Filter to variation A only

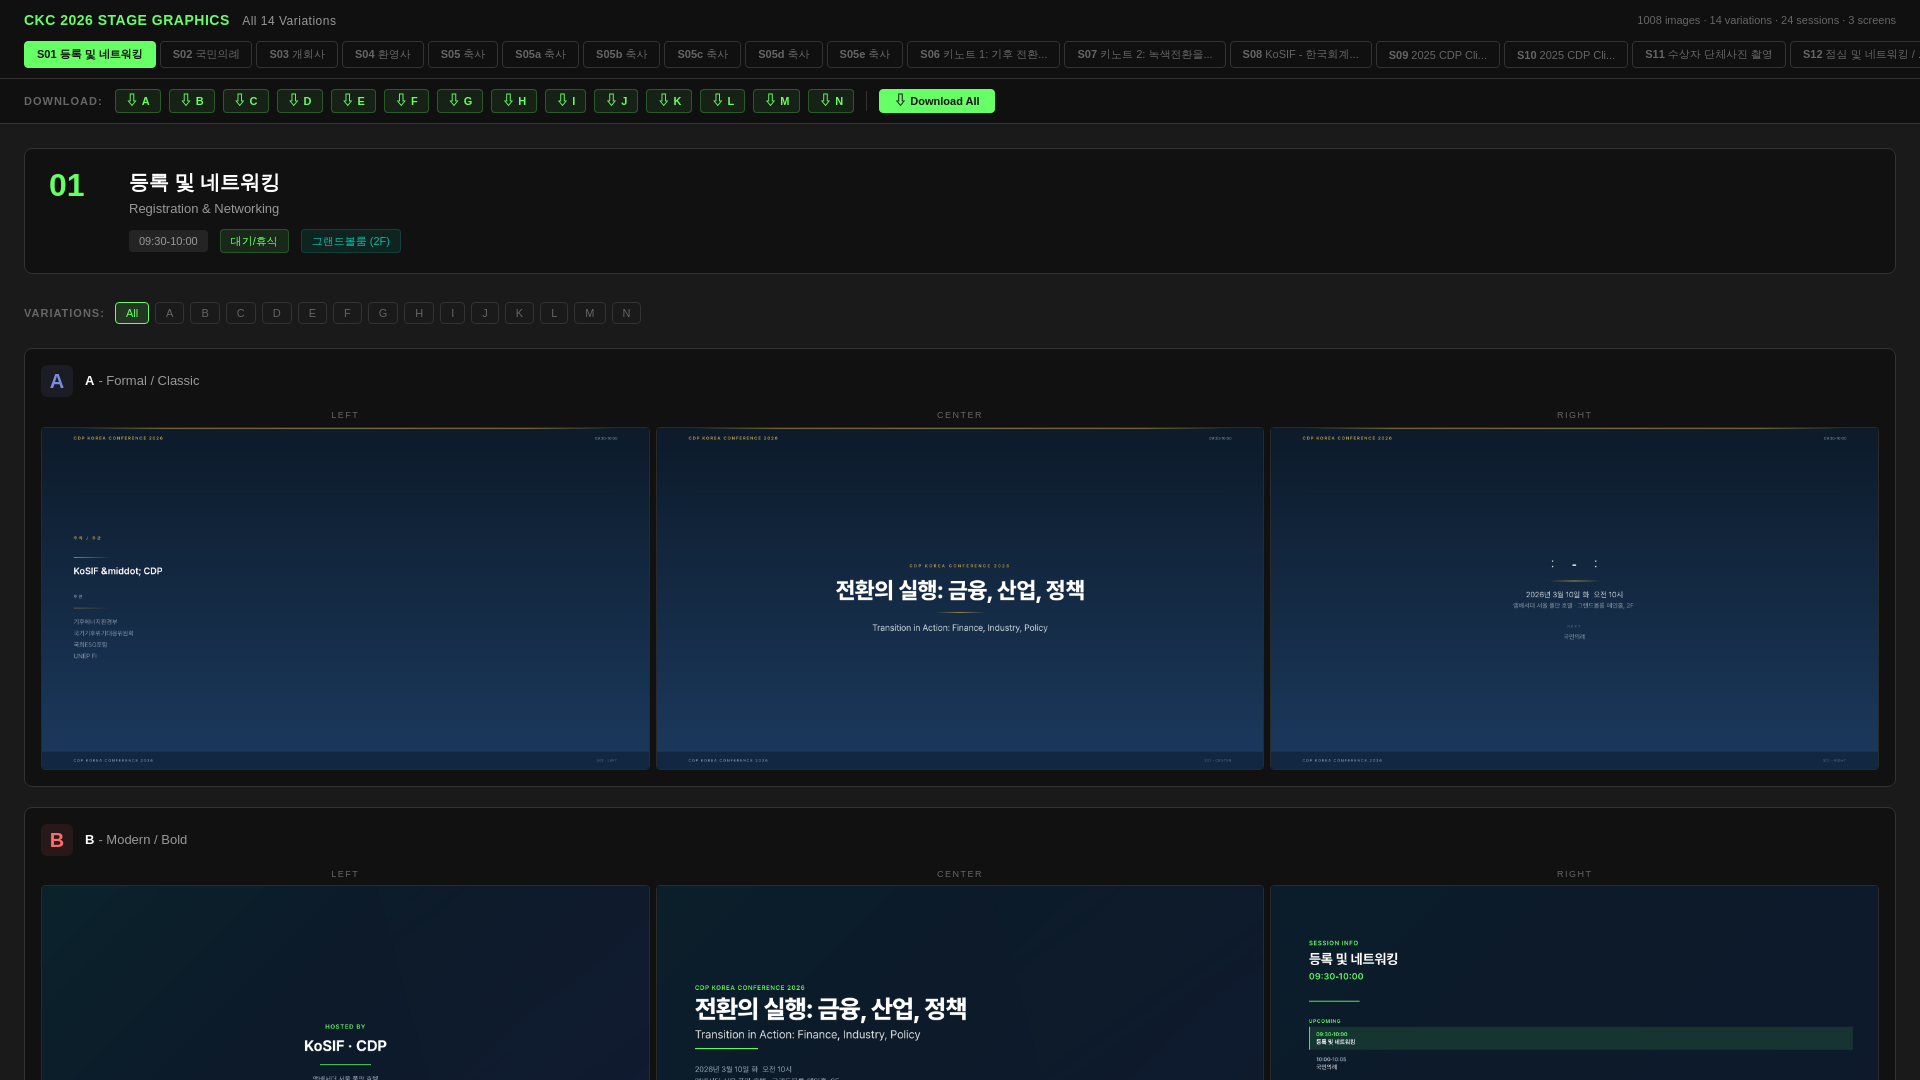[169, 313]
